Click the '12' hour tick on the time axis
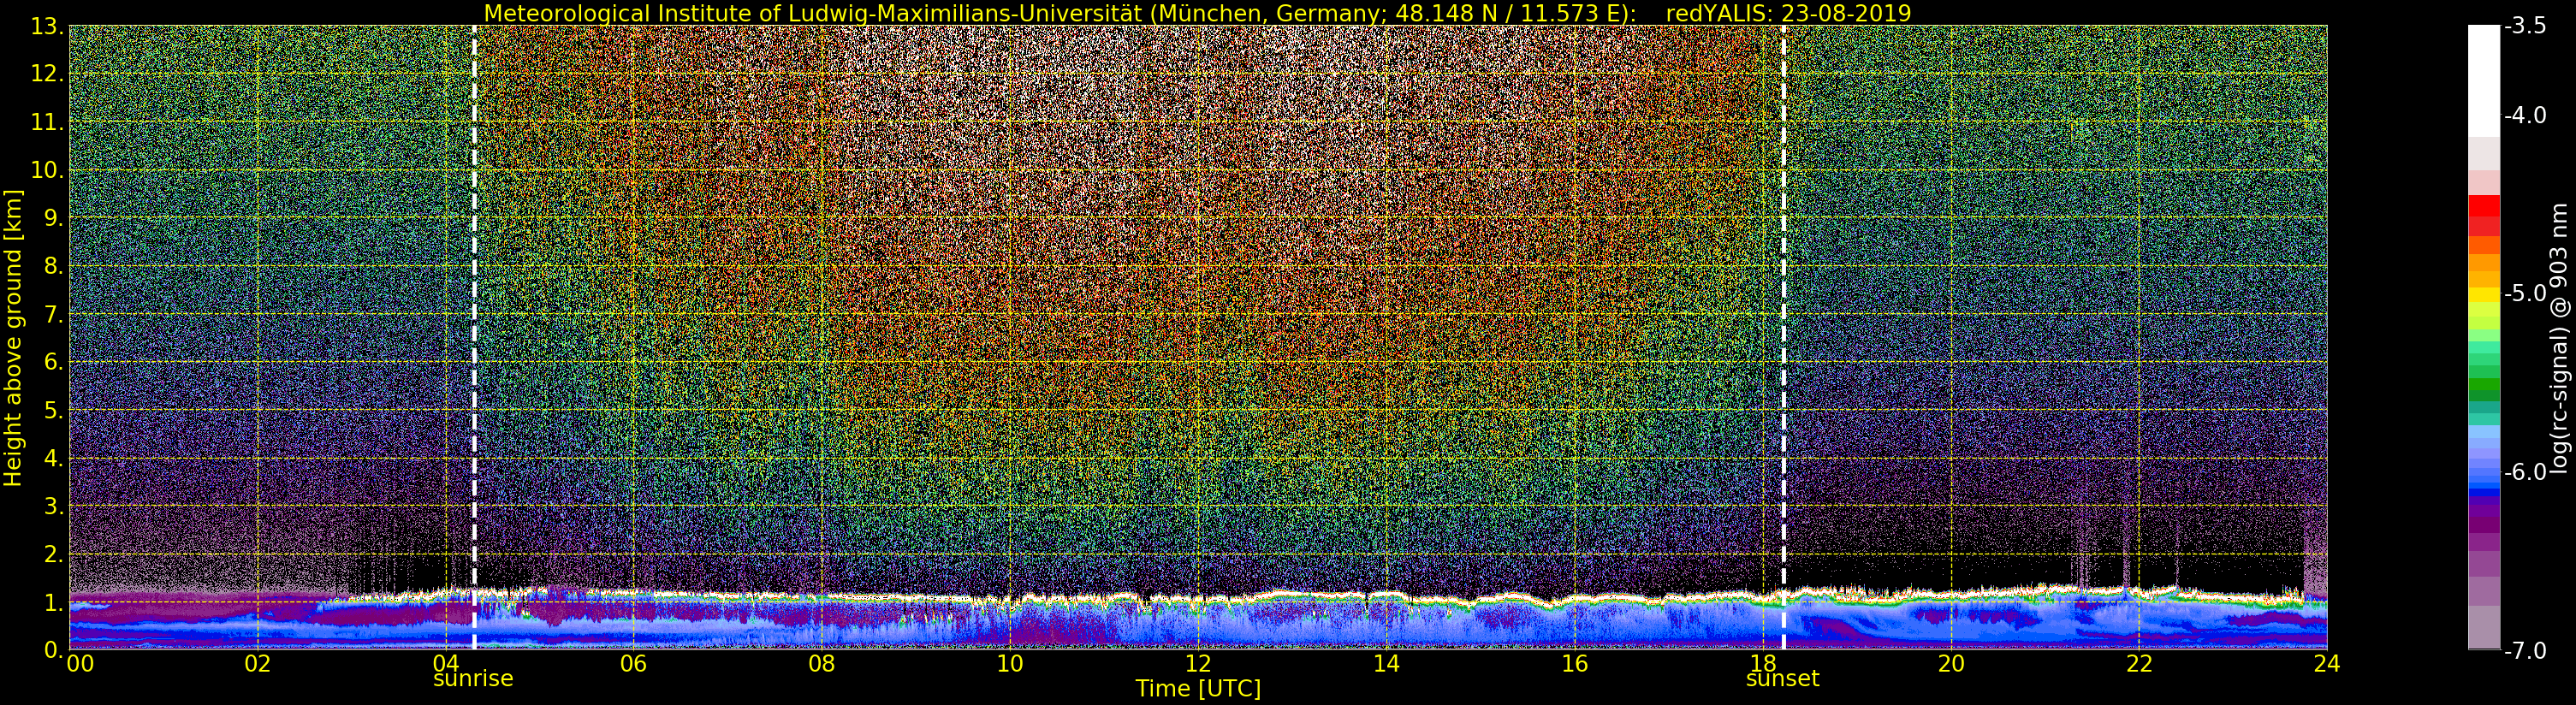 (x=1198, y=663)
